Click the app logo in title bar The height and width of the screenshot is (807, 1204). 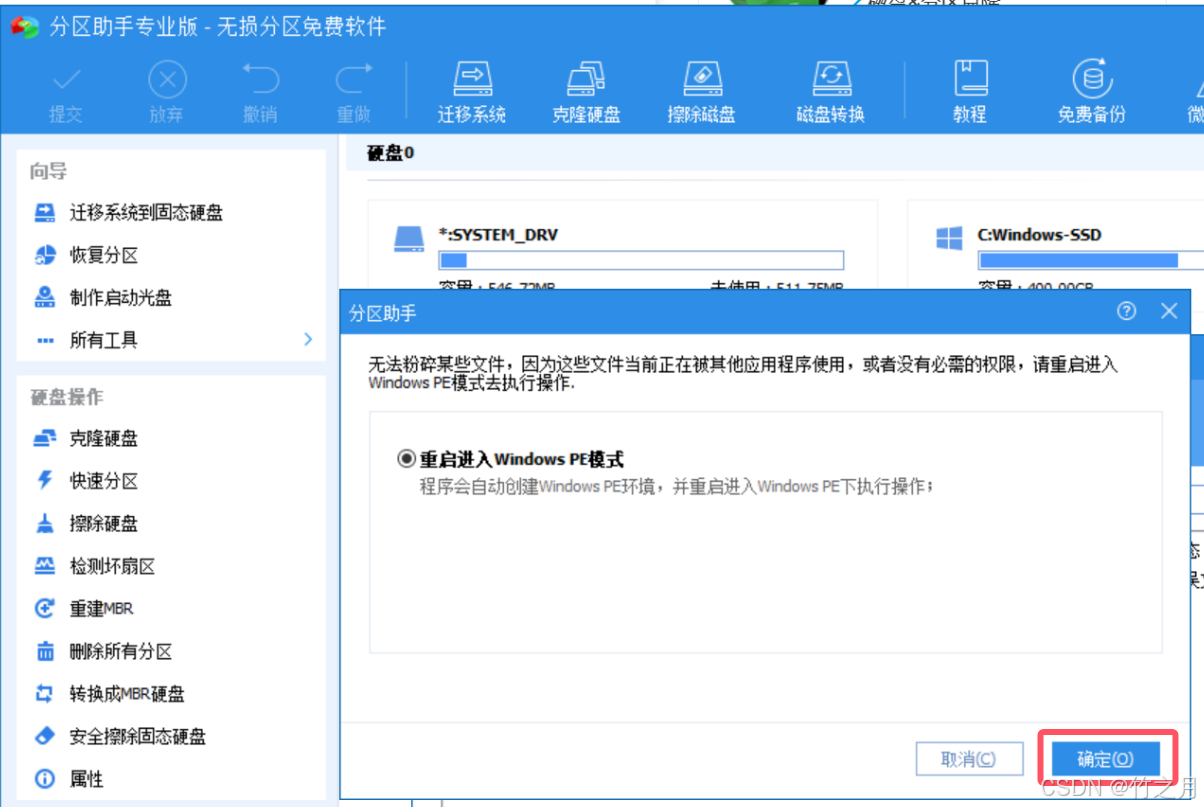pos(25,26)
